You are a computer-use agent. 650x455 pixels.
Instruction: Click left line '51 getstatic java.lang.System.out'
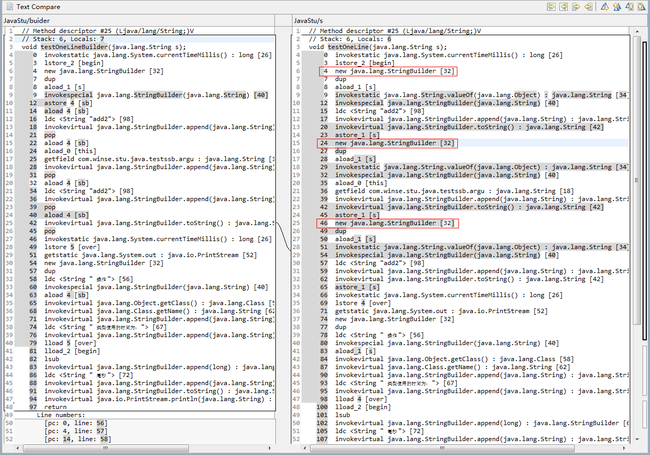pyautogui.click(x=143, y=255)
